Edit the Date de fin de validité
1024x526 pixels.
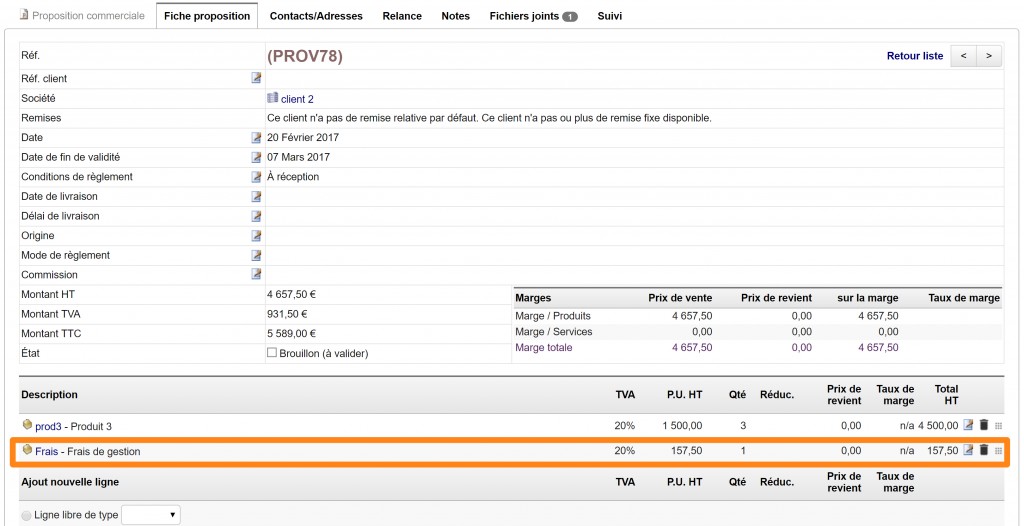257,157
